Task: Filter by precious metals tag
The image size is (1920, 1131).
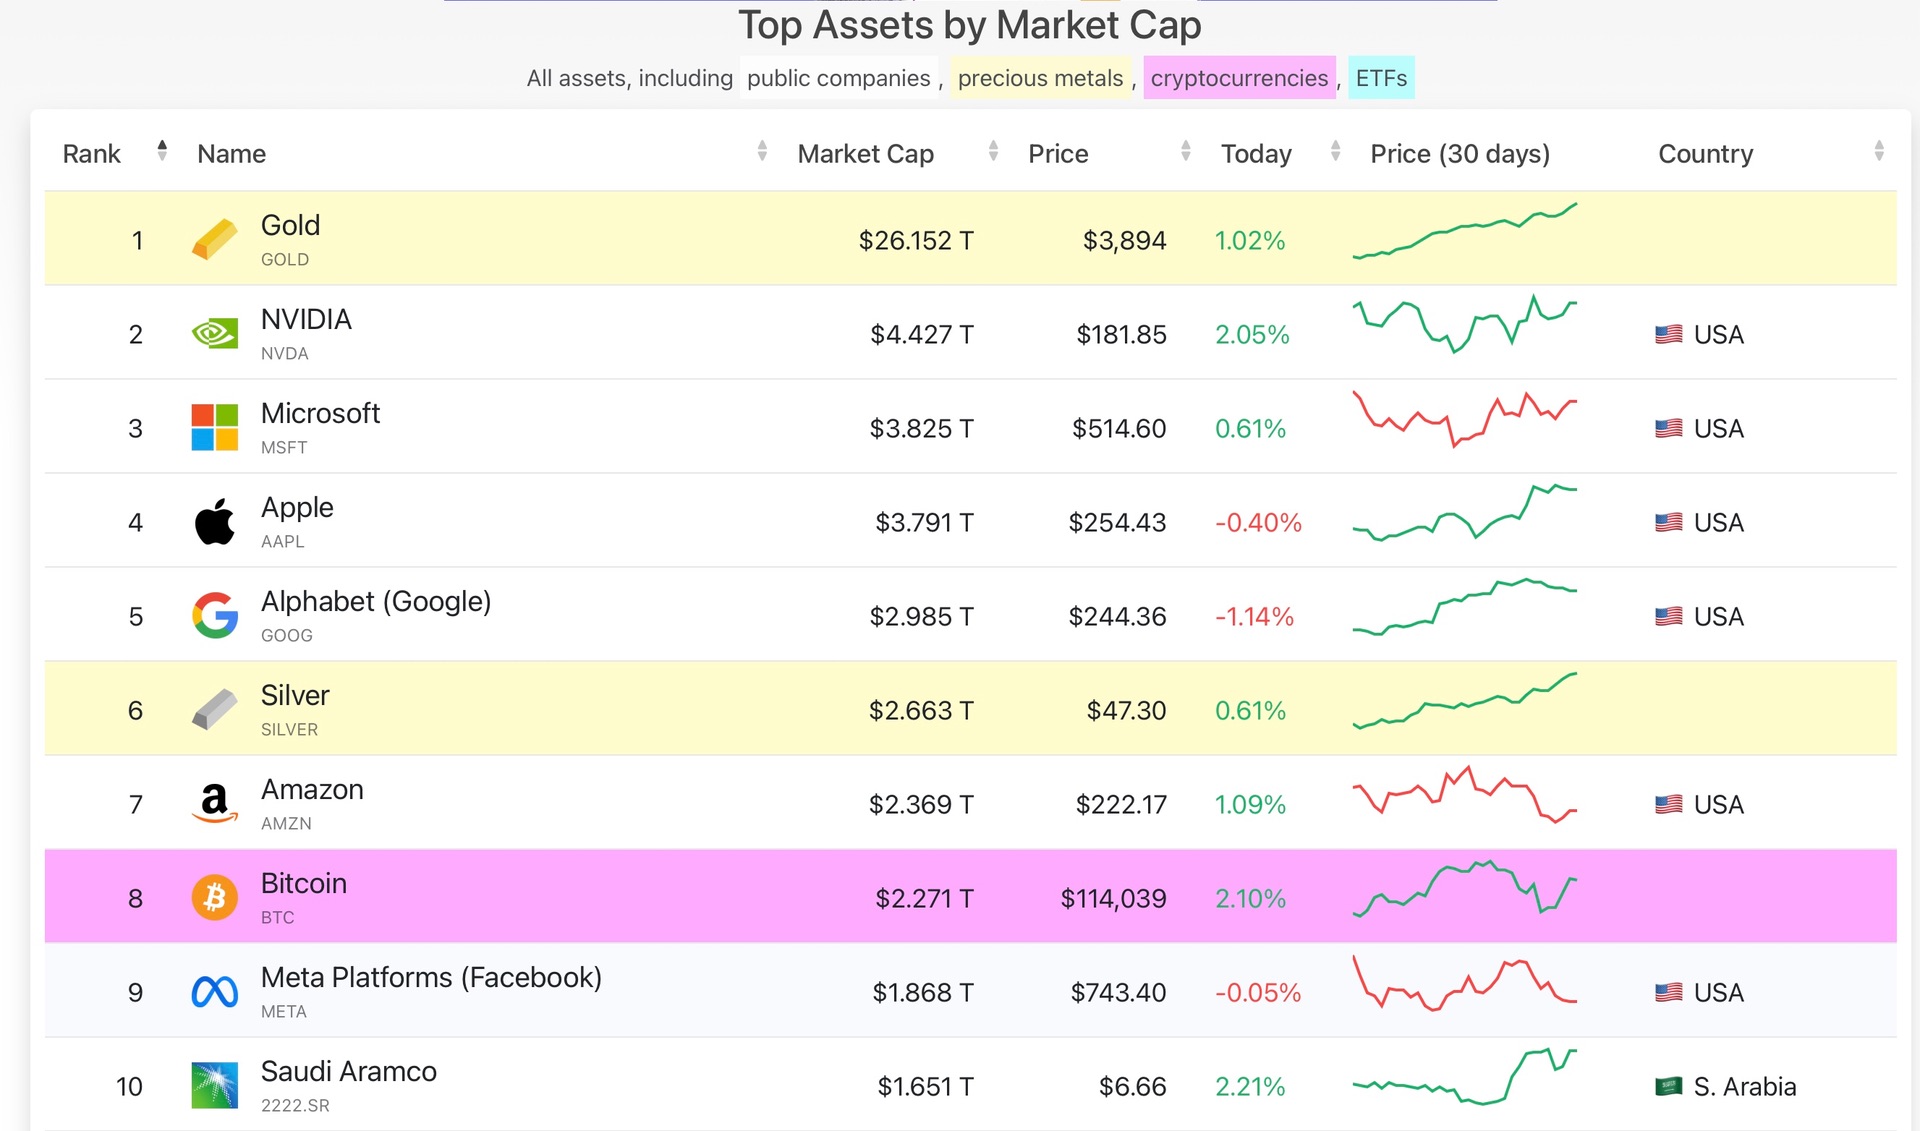Action: [1040, 78]
